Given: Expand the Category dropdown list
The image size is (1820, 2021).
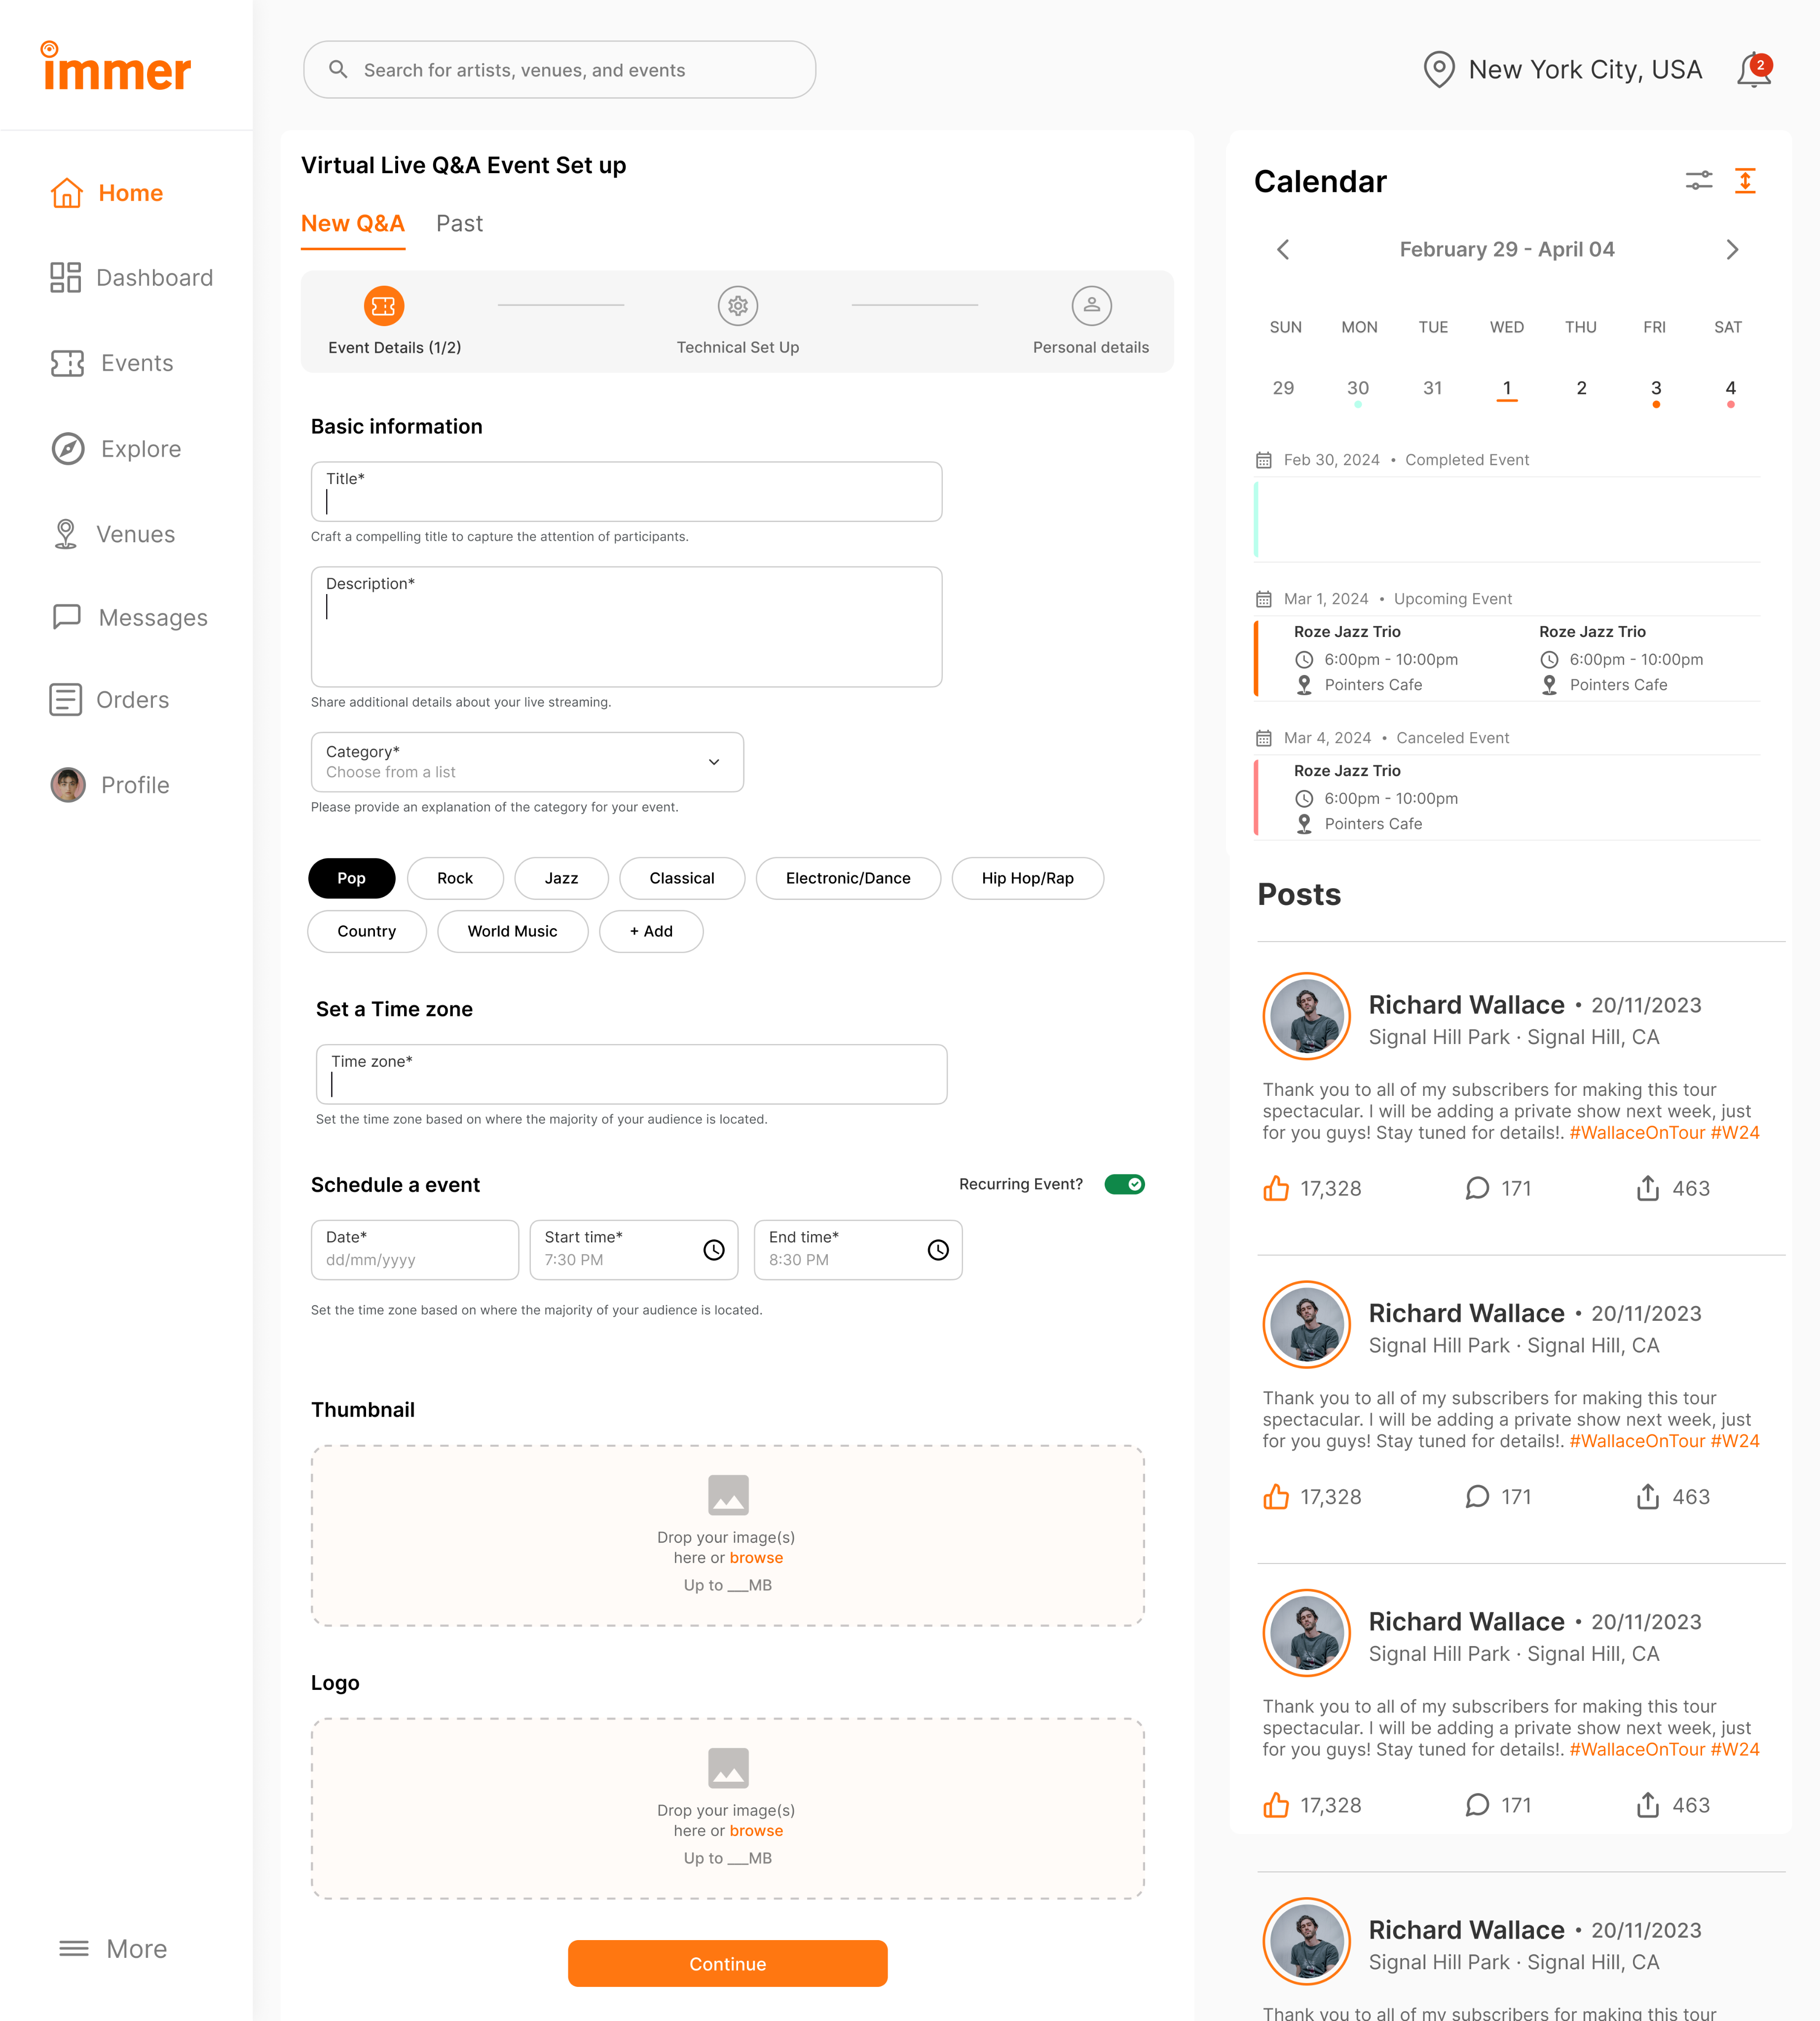Looking at the screenshot, I should click(714, 762).
